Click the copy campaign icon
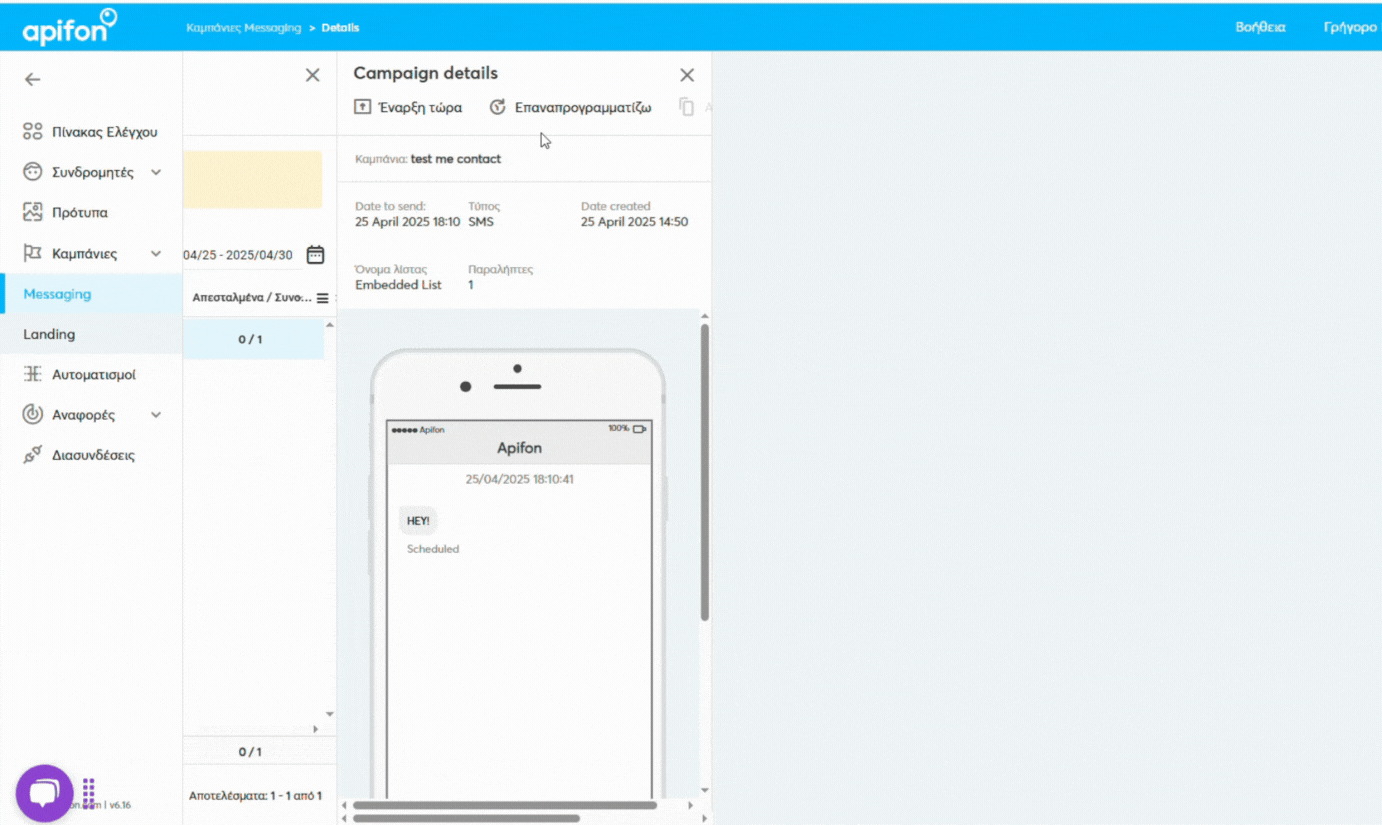This screenshot has width=1382, height=825. tap(686, 107)
